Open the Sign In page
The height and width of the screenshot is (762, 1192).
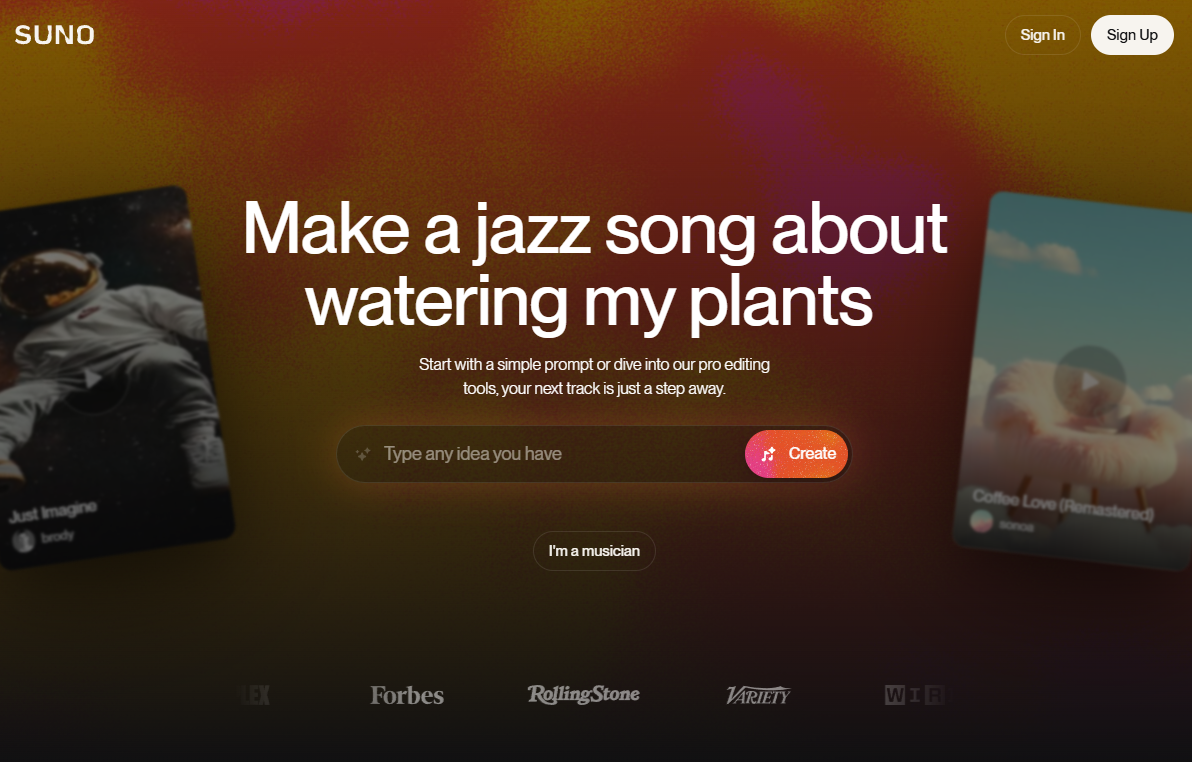1042,35
